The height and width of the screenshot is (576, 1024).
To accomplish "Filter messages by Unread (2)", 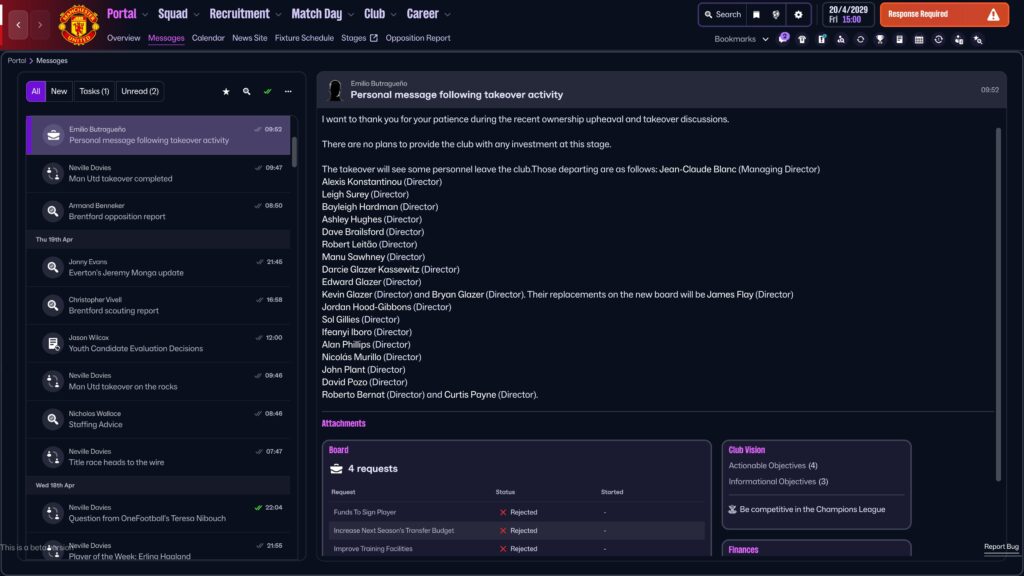I will (140, 91).
